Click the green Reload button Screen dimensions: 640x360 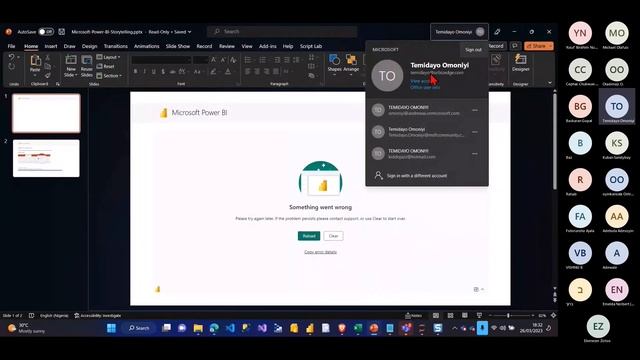309,236
